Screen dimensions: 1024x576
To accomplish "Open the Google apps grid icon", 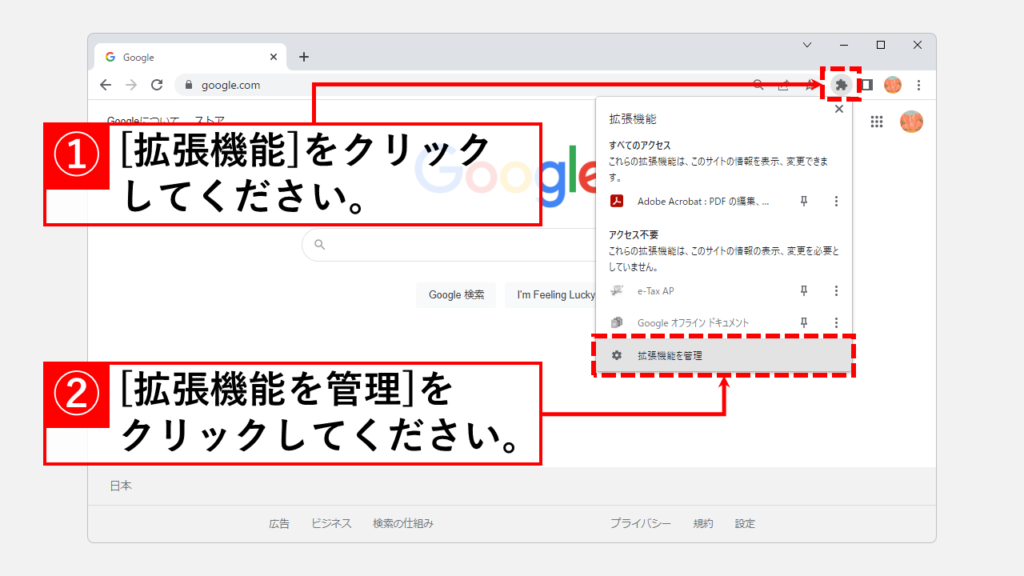I will tap(877, 122).
